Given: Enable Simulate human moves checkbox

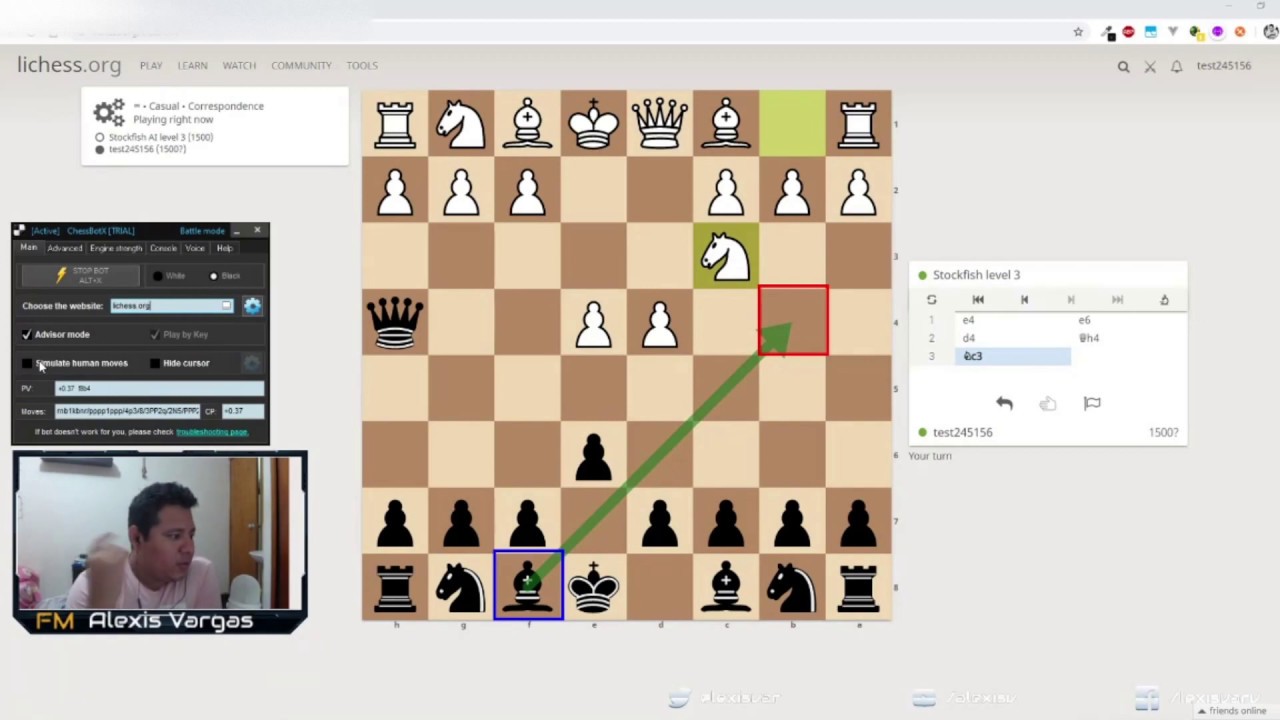Looking at the screenshot, I should pos(27,363).
